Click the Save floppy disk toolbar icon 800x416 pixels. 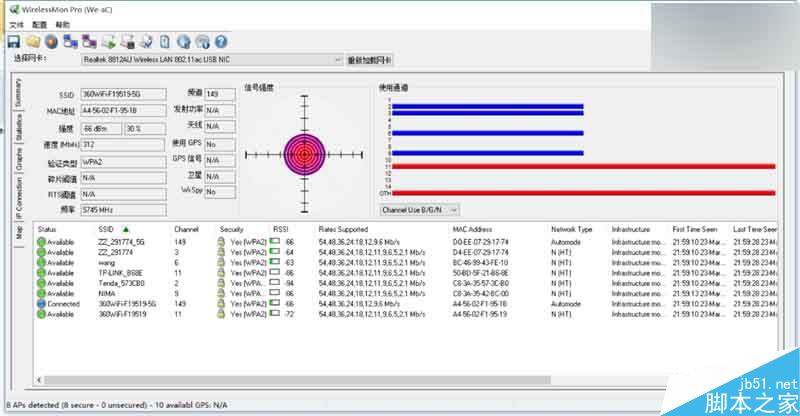14,41
